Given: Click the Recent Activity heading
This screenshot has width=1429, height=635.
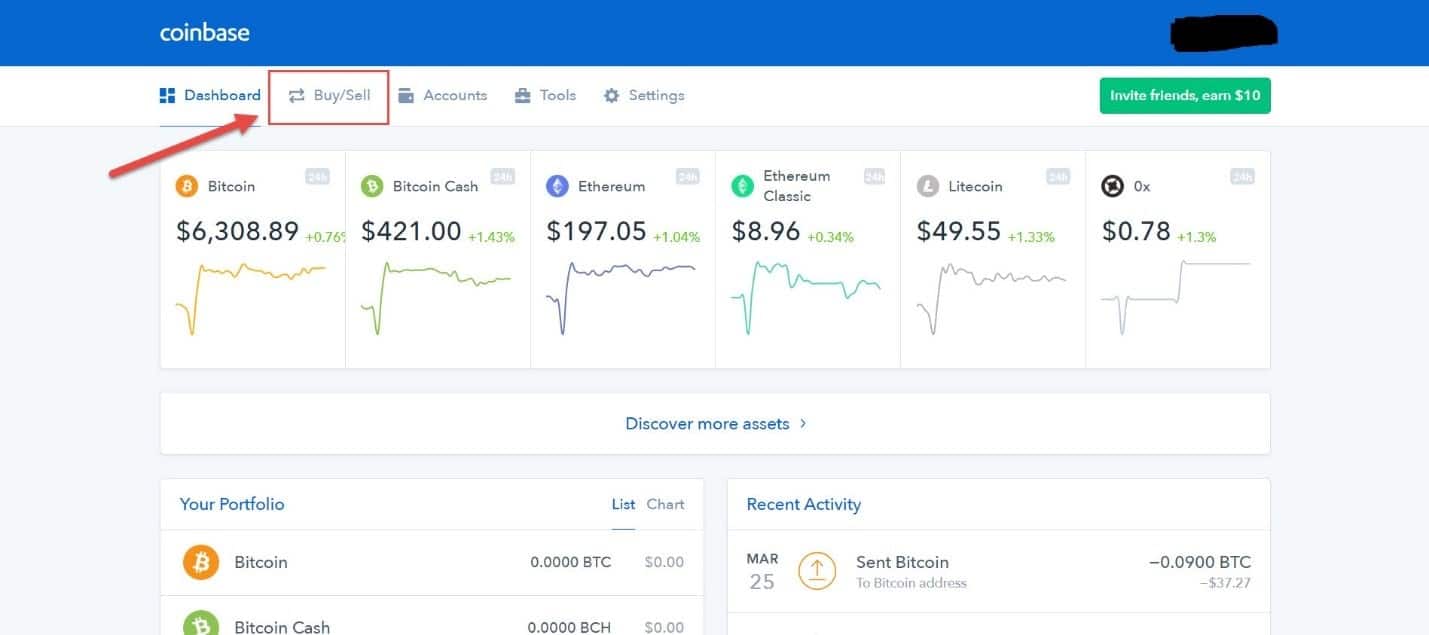Looking at the screenshot, I should pos(804,504).
